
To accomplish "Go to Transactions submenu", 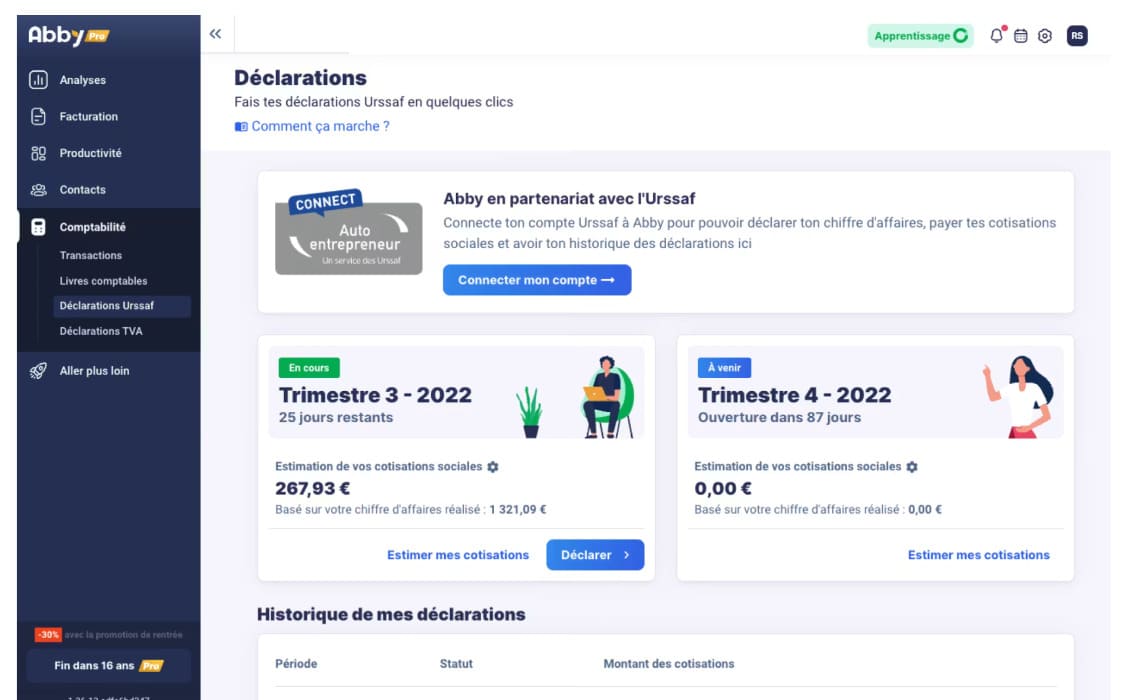I will point(91,255).
